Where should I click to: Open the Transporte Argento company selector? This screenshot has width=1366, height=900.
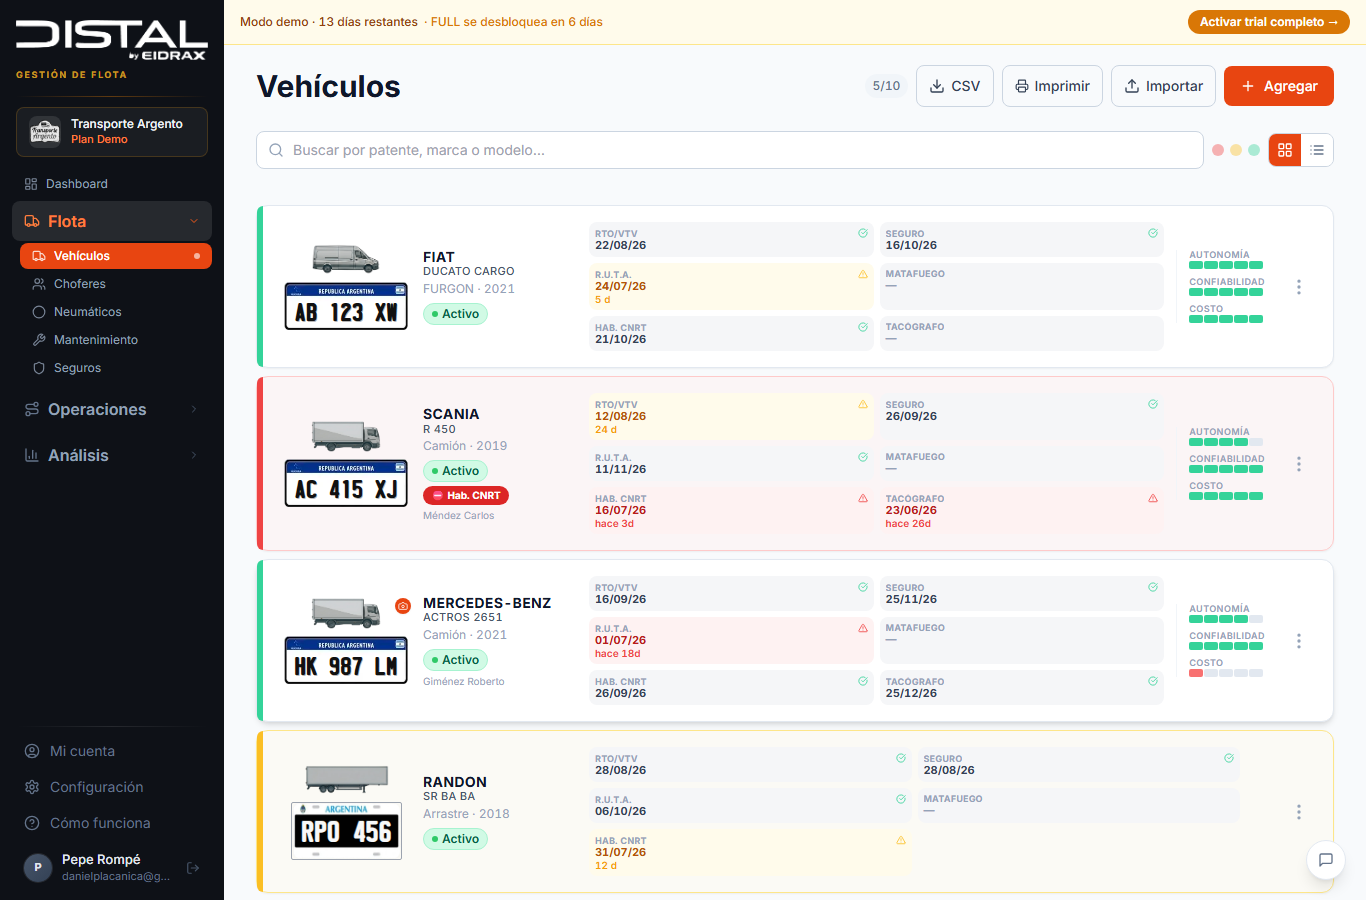[x=112, y=132]
